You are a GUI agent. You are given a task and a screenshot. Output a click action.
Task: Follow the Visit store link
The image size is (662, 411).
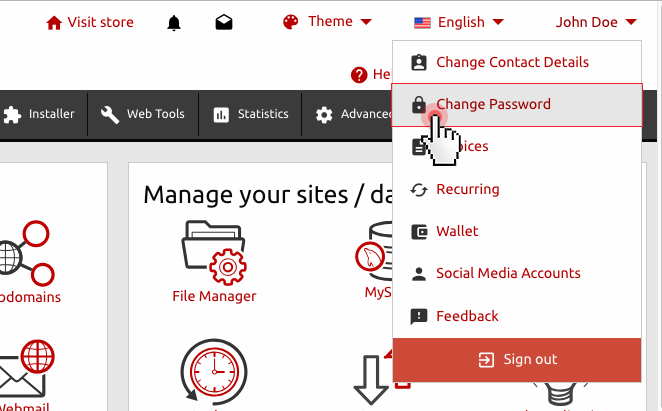[90, 22]
